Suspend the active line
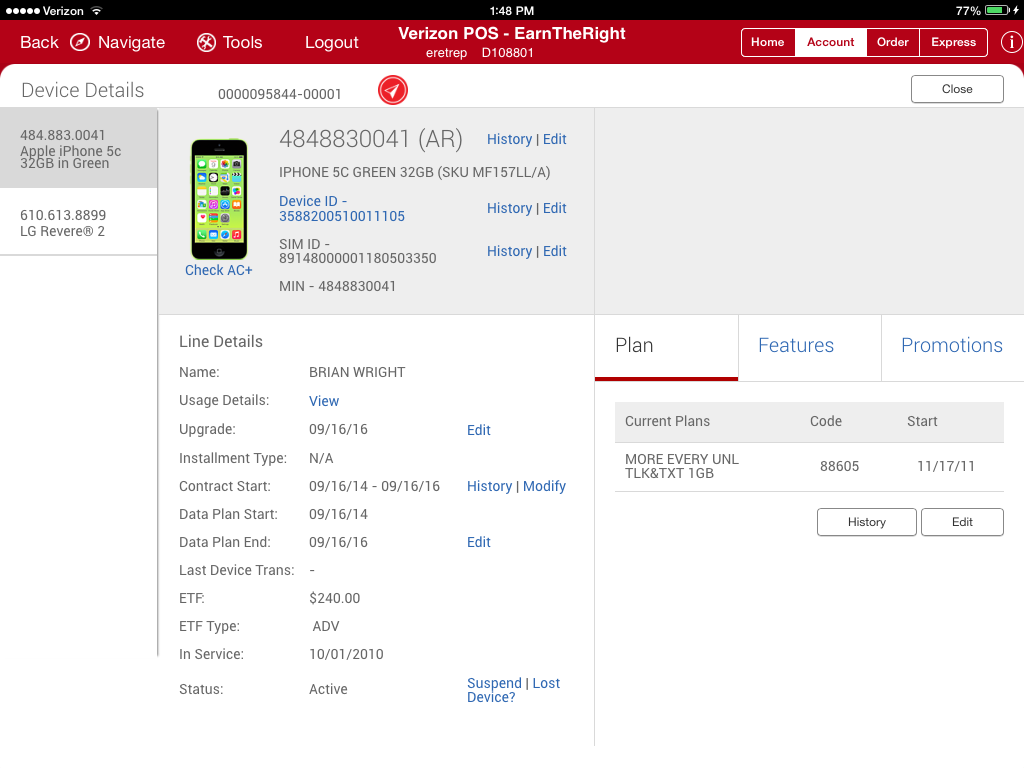This screenshot has height=768, width=1024. tap(494, 683)
